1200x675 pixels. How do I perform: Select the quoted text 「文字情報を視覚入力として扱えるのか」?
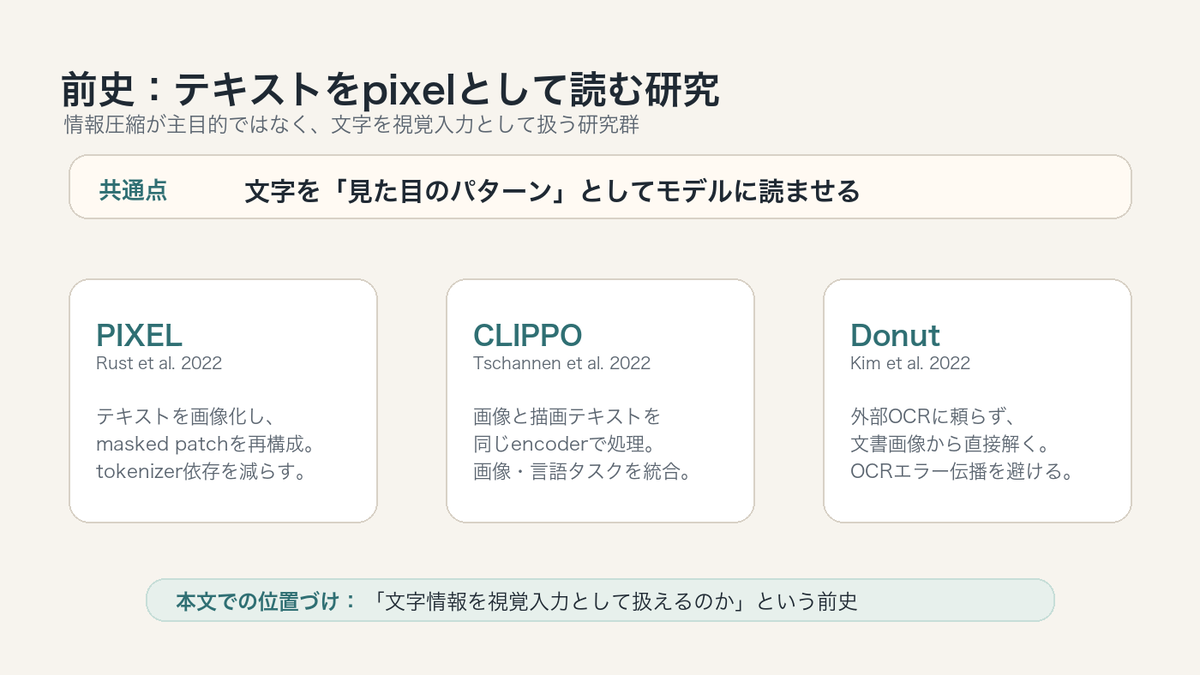tap(560, 601)
